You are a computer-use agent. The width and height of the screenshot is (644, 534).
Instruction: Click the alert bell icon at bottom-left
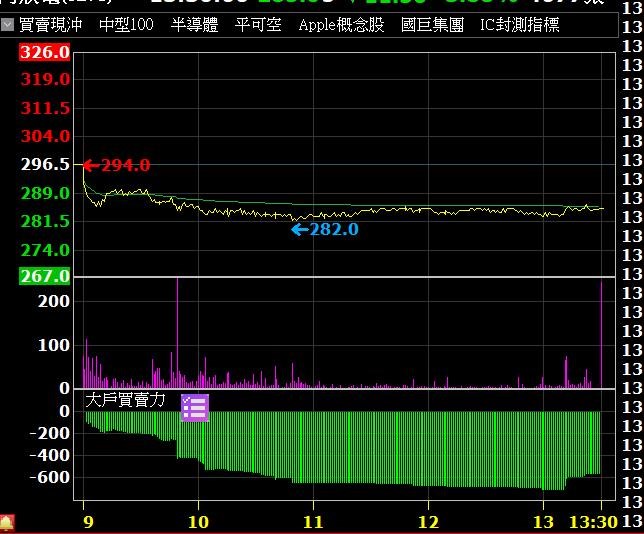coord(7,523)
